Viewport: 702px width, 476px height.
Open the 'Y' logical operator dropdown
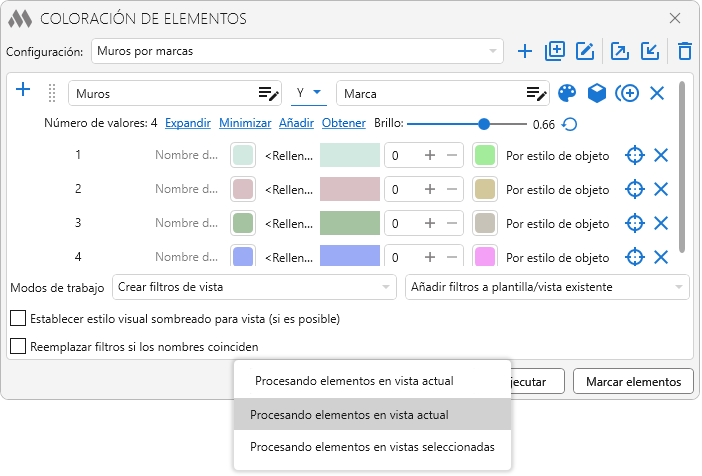(311, 93)
